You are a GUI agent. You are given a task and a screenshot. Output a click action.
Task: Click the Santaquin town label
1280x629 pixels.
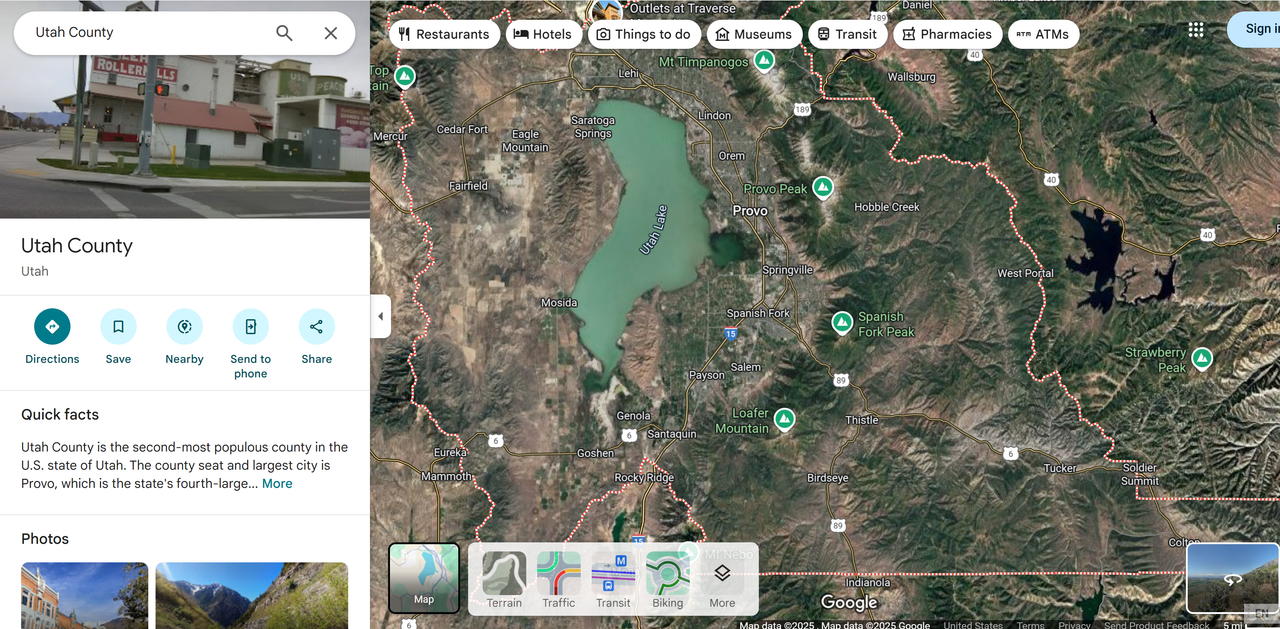point(672,434)
